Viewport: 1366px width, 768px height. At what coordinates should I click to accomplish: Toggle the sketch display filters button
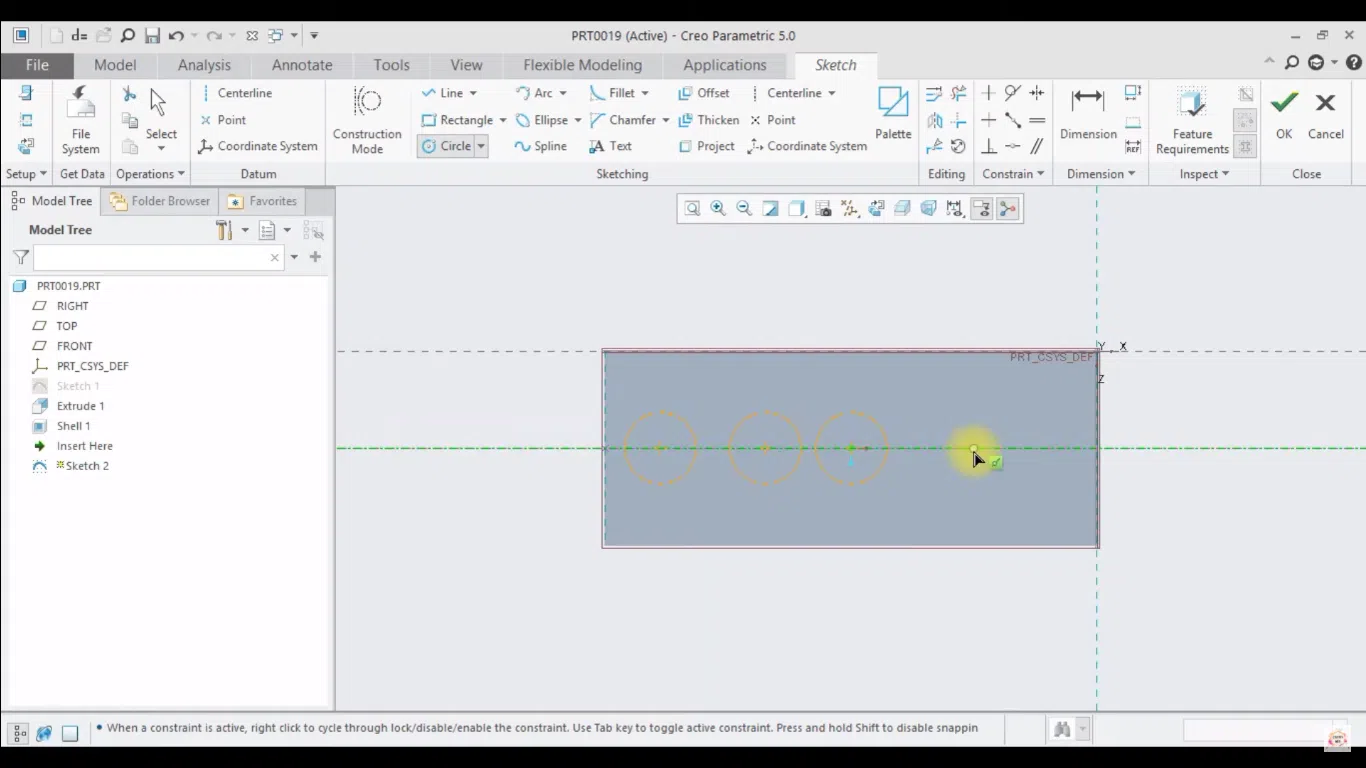click(982, 208)
